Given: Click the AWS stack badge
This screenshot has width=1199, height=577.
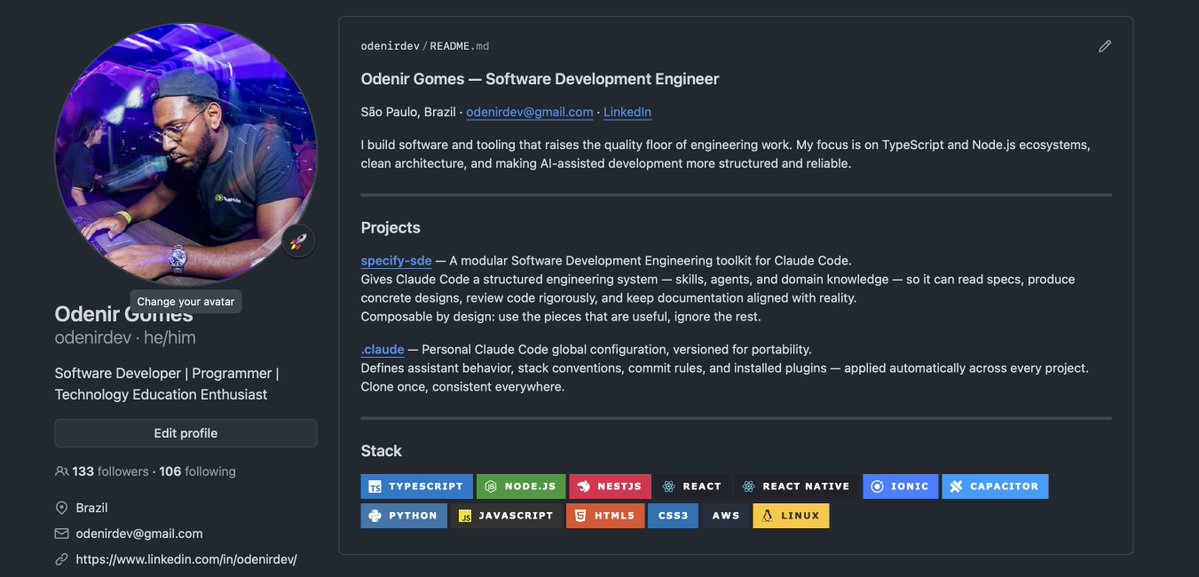Looking at the screenshot, I should (x=726, y=516).
